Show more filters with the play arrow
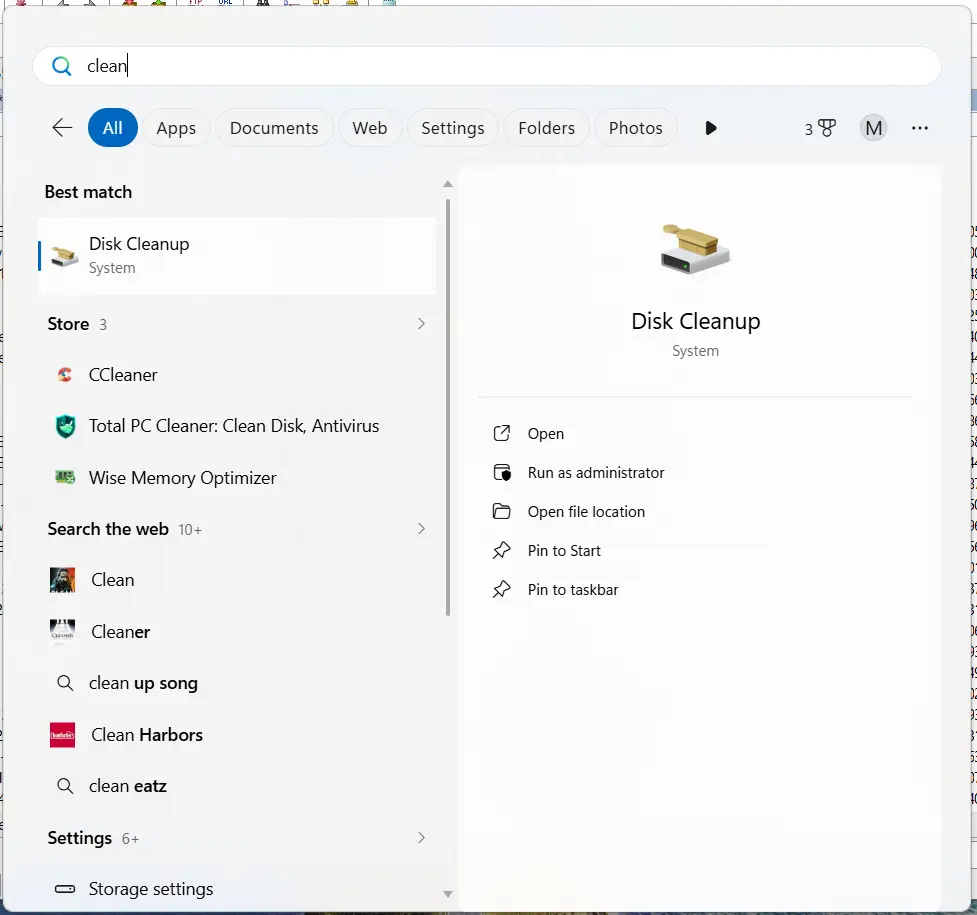977x915 pixels. [710, 128]
